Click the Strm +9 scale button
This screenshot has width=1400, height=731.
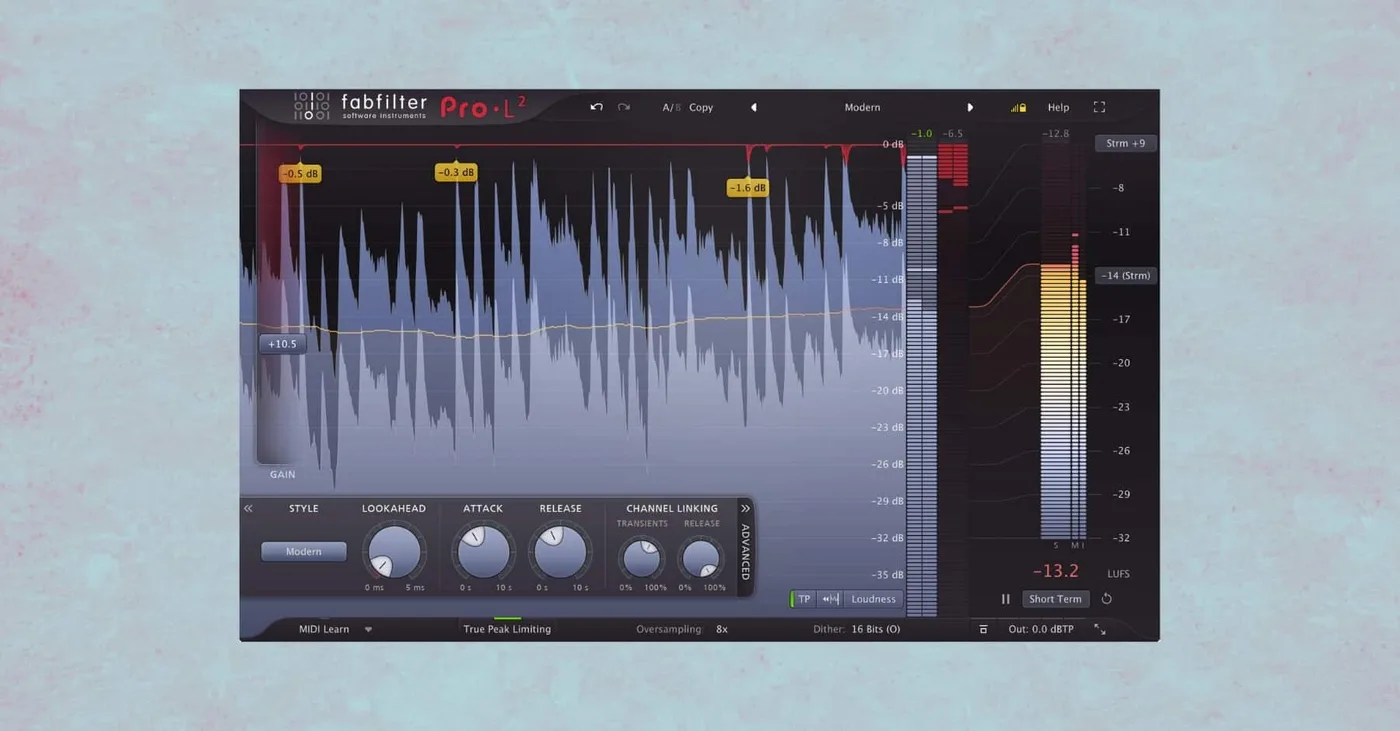pyautogui.click(x=1126, y=143)
